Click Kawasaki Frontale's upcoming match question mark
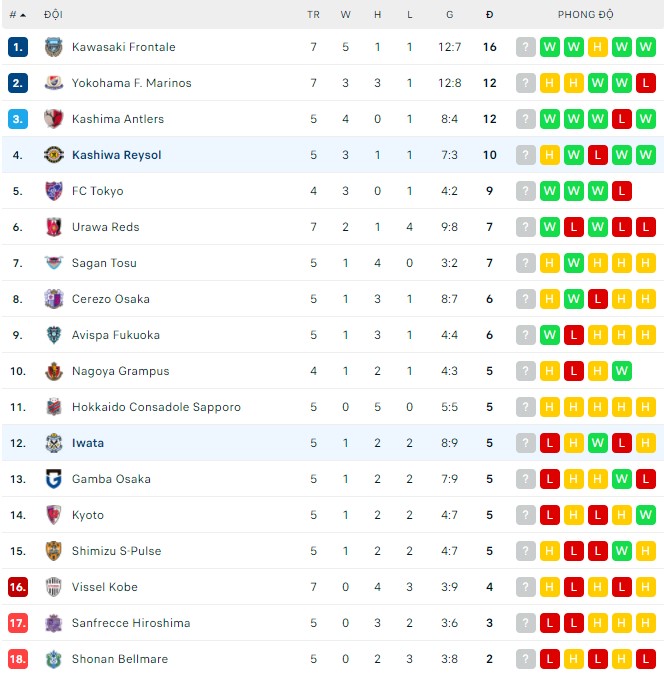This screenshot has height=675, width=664. pyautogui.click(x=526, y=47)
